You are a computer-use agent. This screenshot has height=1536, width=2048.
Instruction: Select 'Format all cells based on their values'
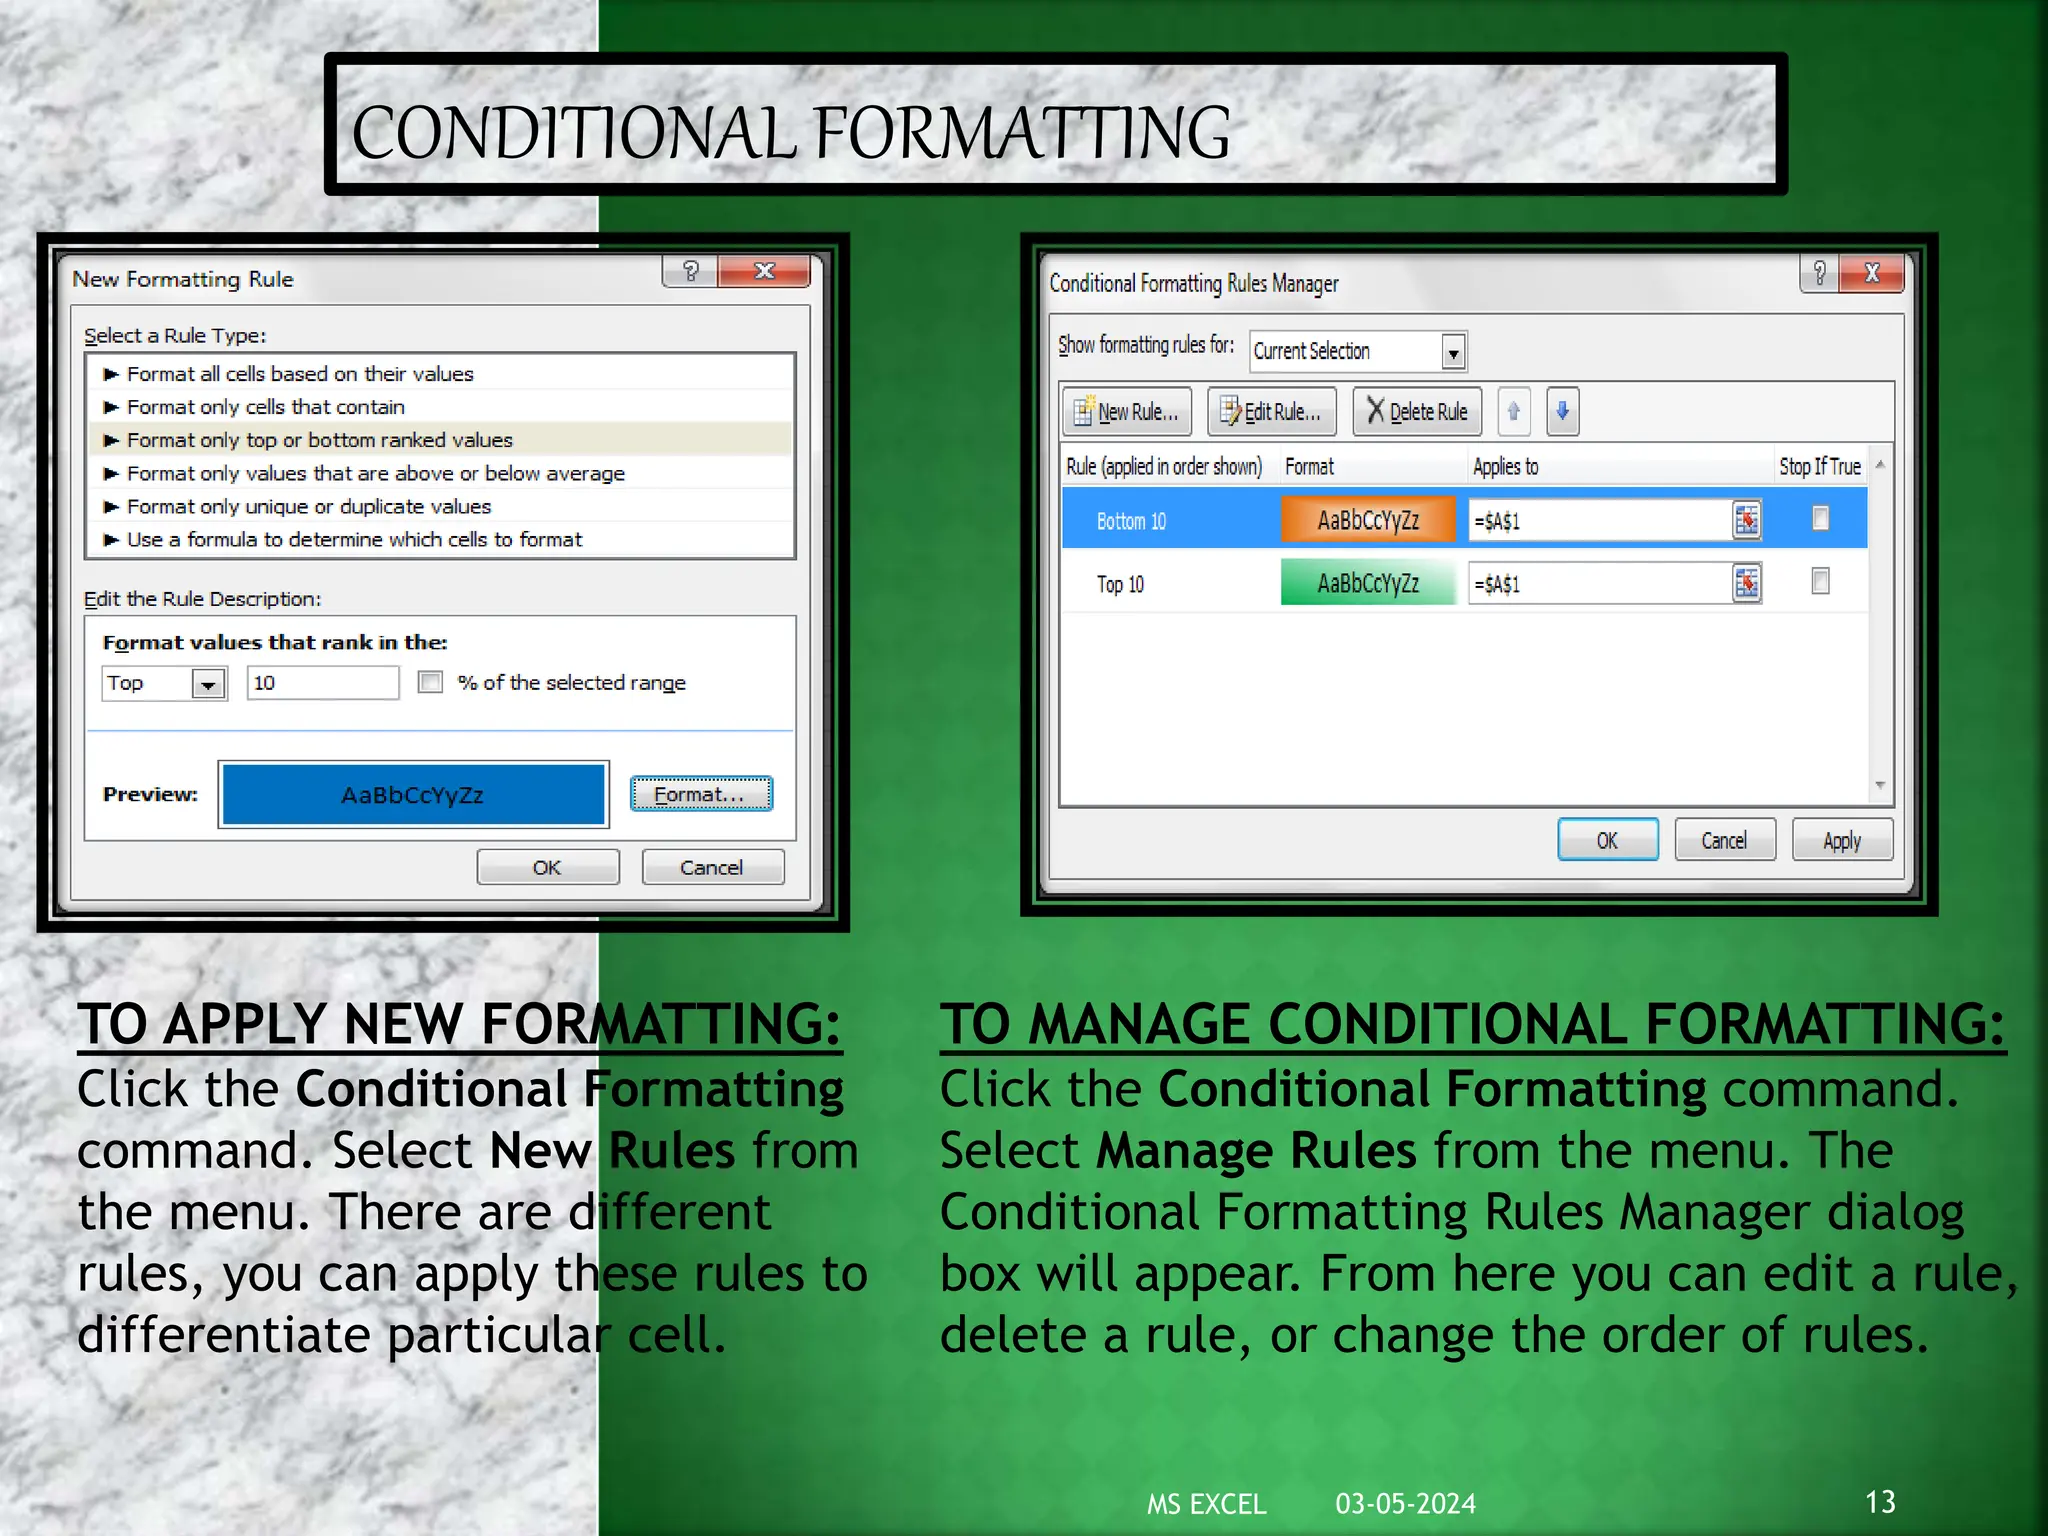(x=441, y=374)
